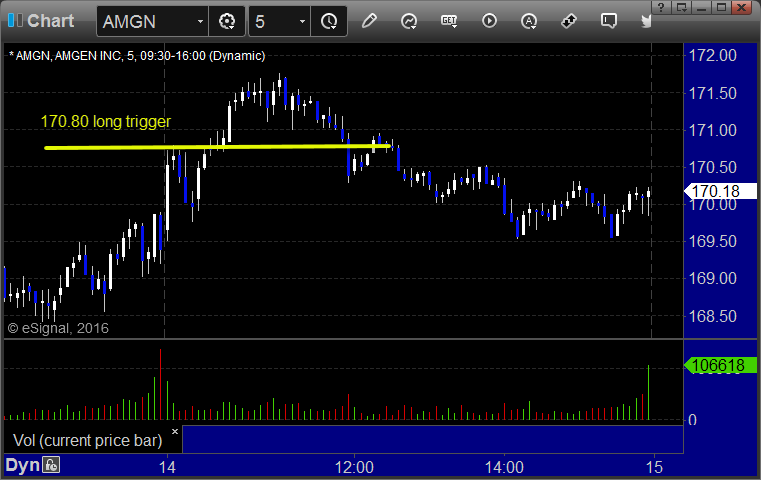Select the '170.80 long trigger' text annotation
Screen dimensions: 761x480
point(106,121)
